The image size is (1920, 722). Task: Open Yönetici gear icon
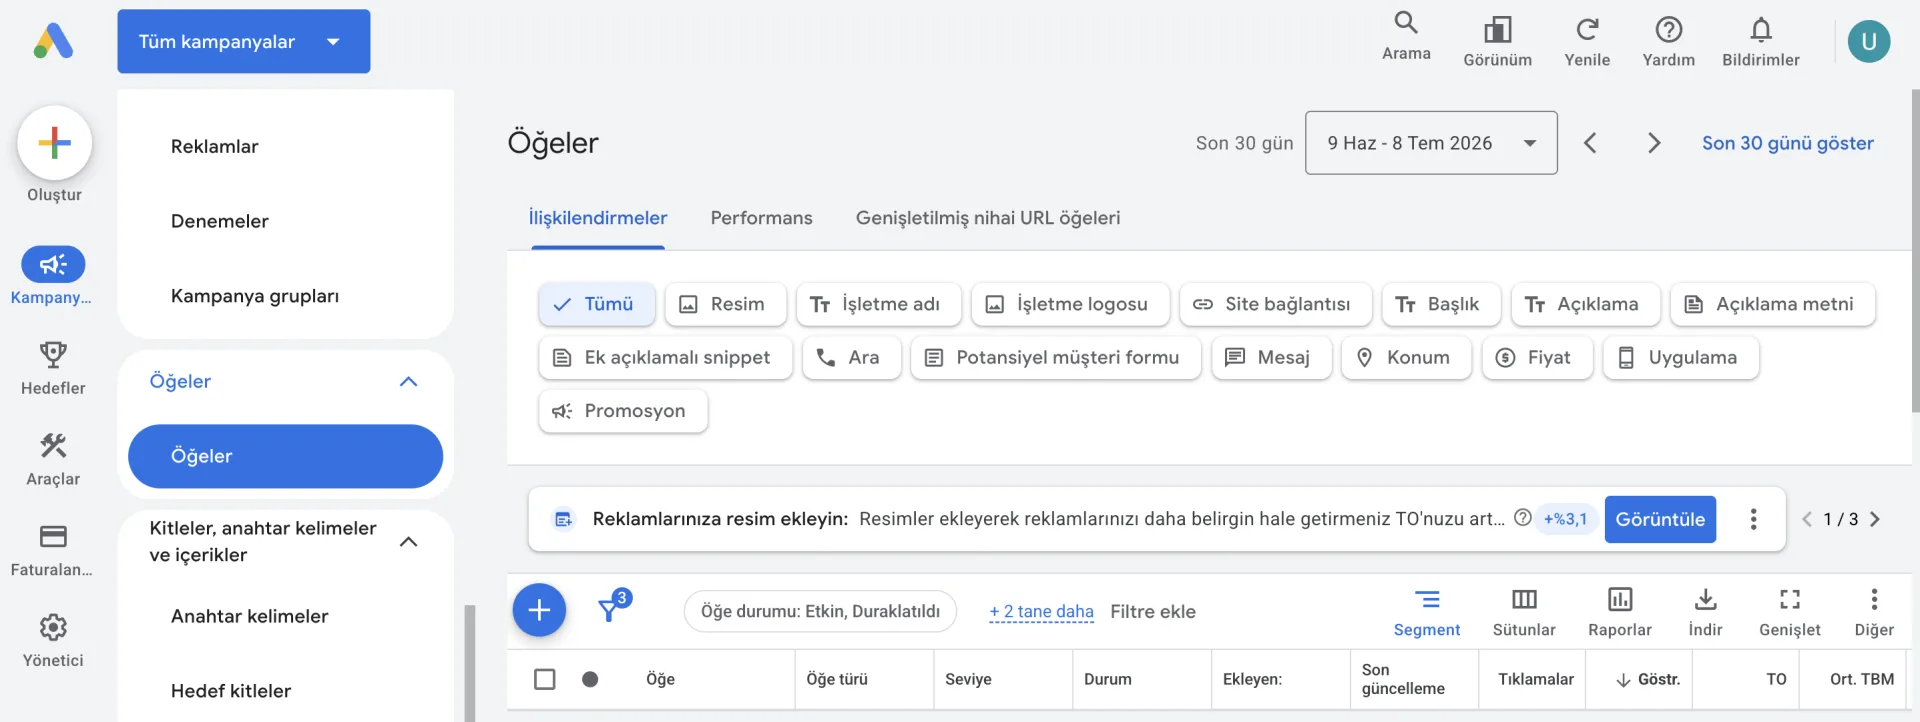click(x=53, y=627)
